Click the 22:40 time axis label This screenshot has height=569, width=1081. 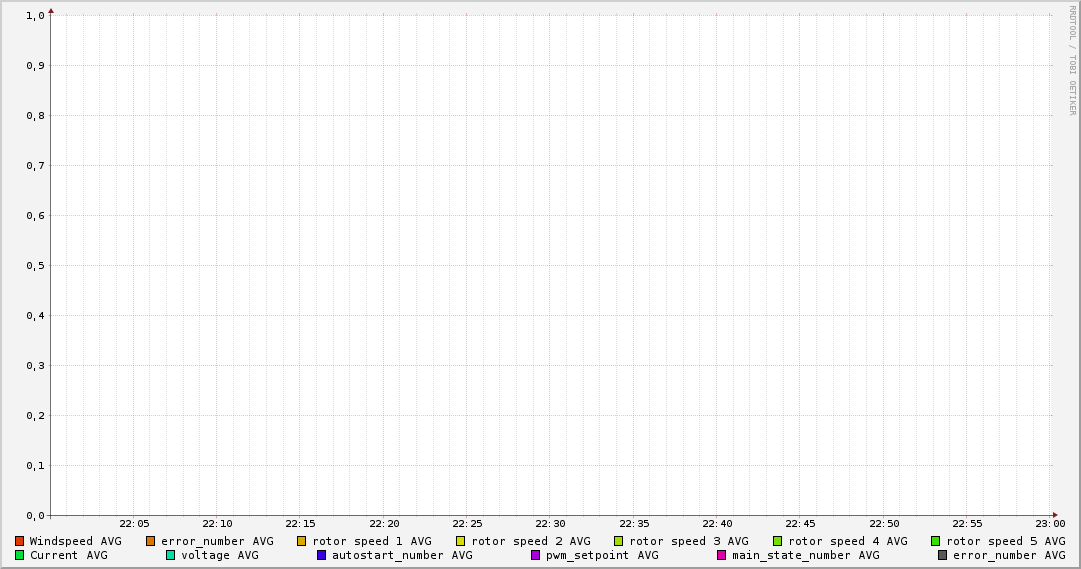[x=718, y=524]
